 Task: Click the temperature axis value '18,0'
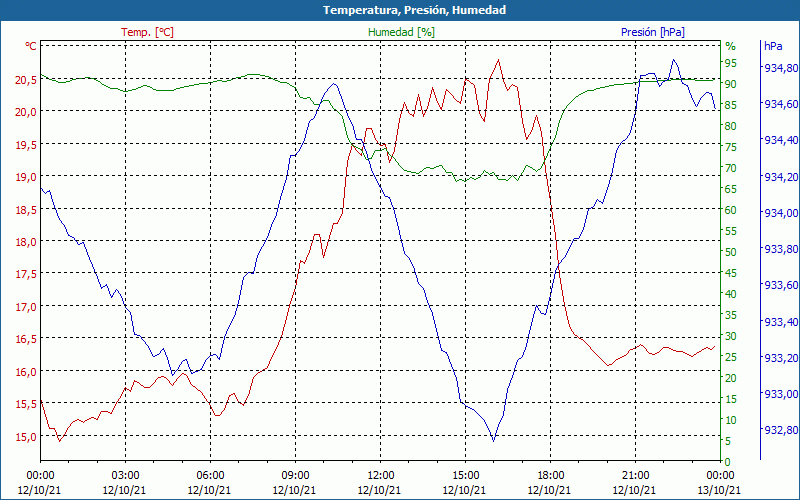26,242
